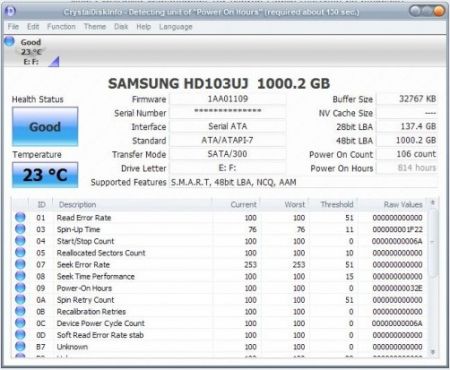Click the status orb next to Seek Error Rate
The height and width of the screenshot is (370, 450).
click(x=20, y=264)
